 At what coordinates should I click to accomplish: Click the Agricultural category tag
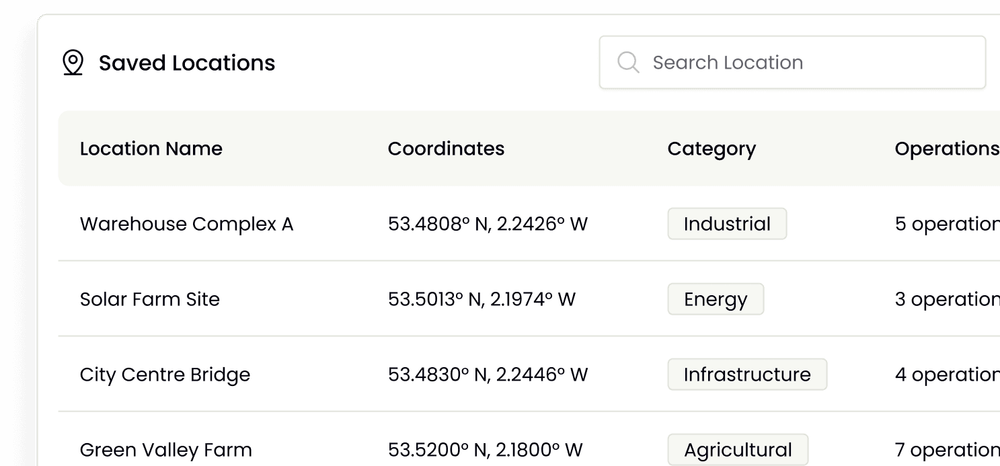[x=737, y=450]
